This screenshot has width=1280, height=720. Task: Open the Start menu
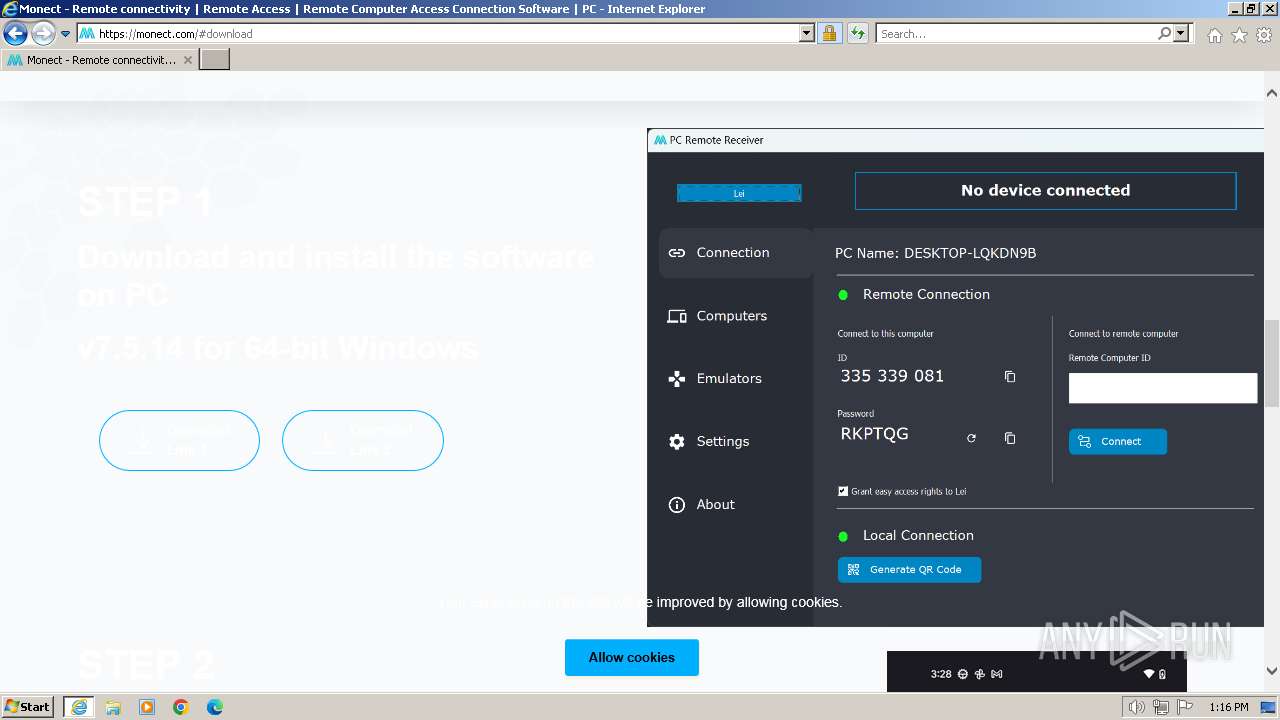click(x=27, y=707)
